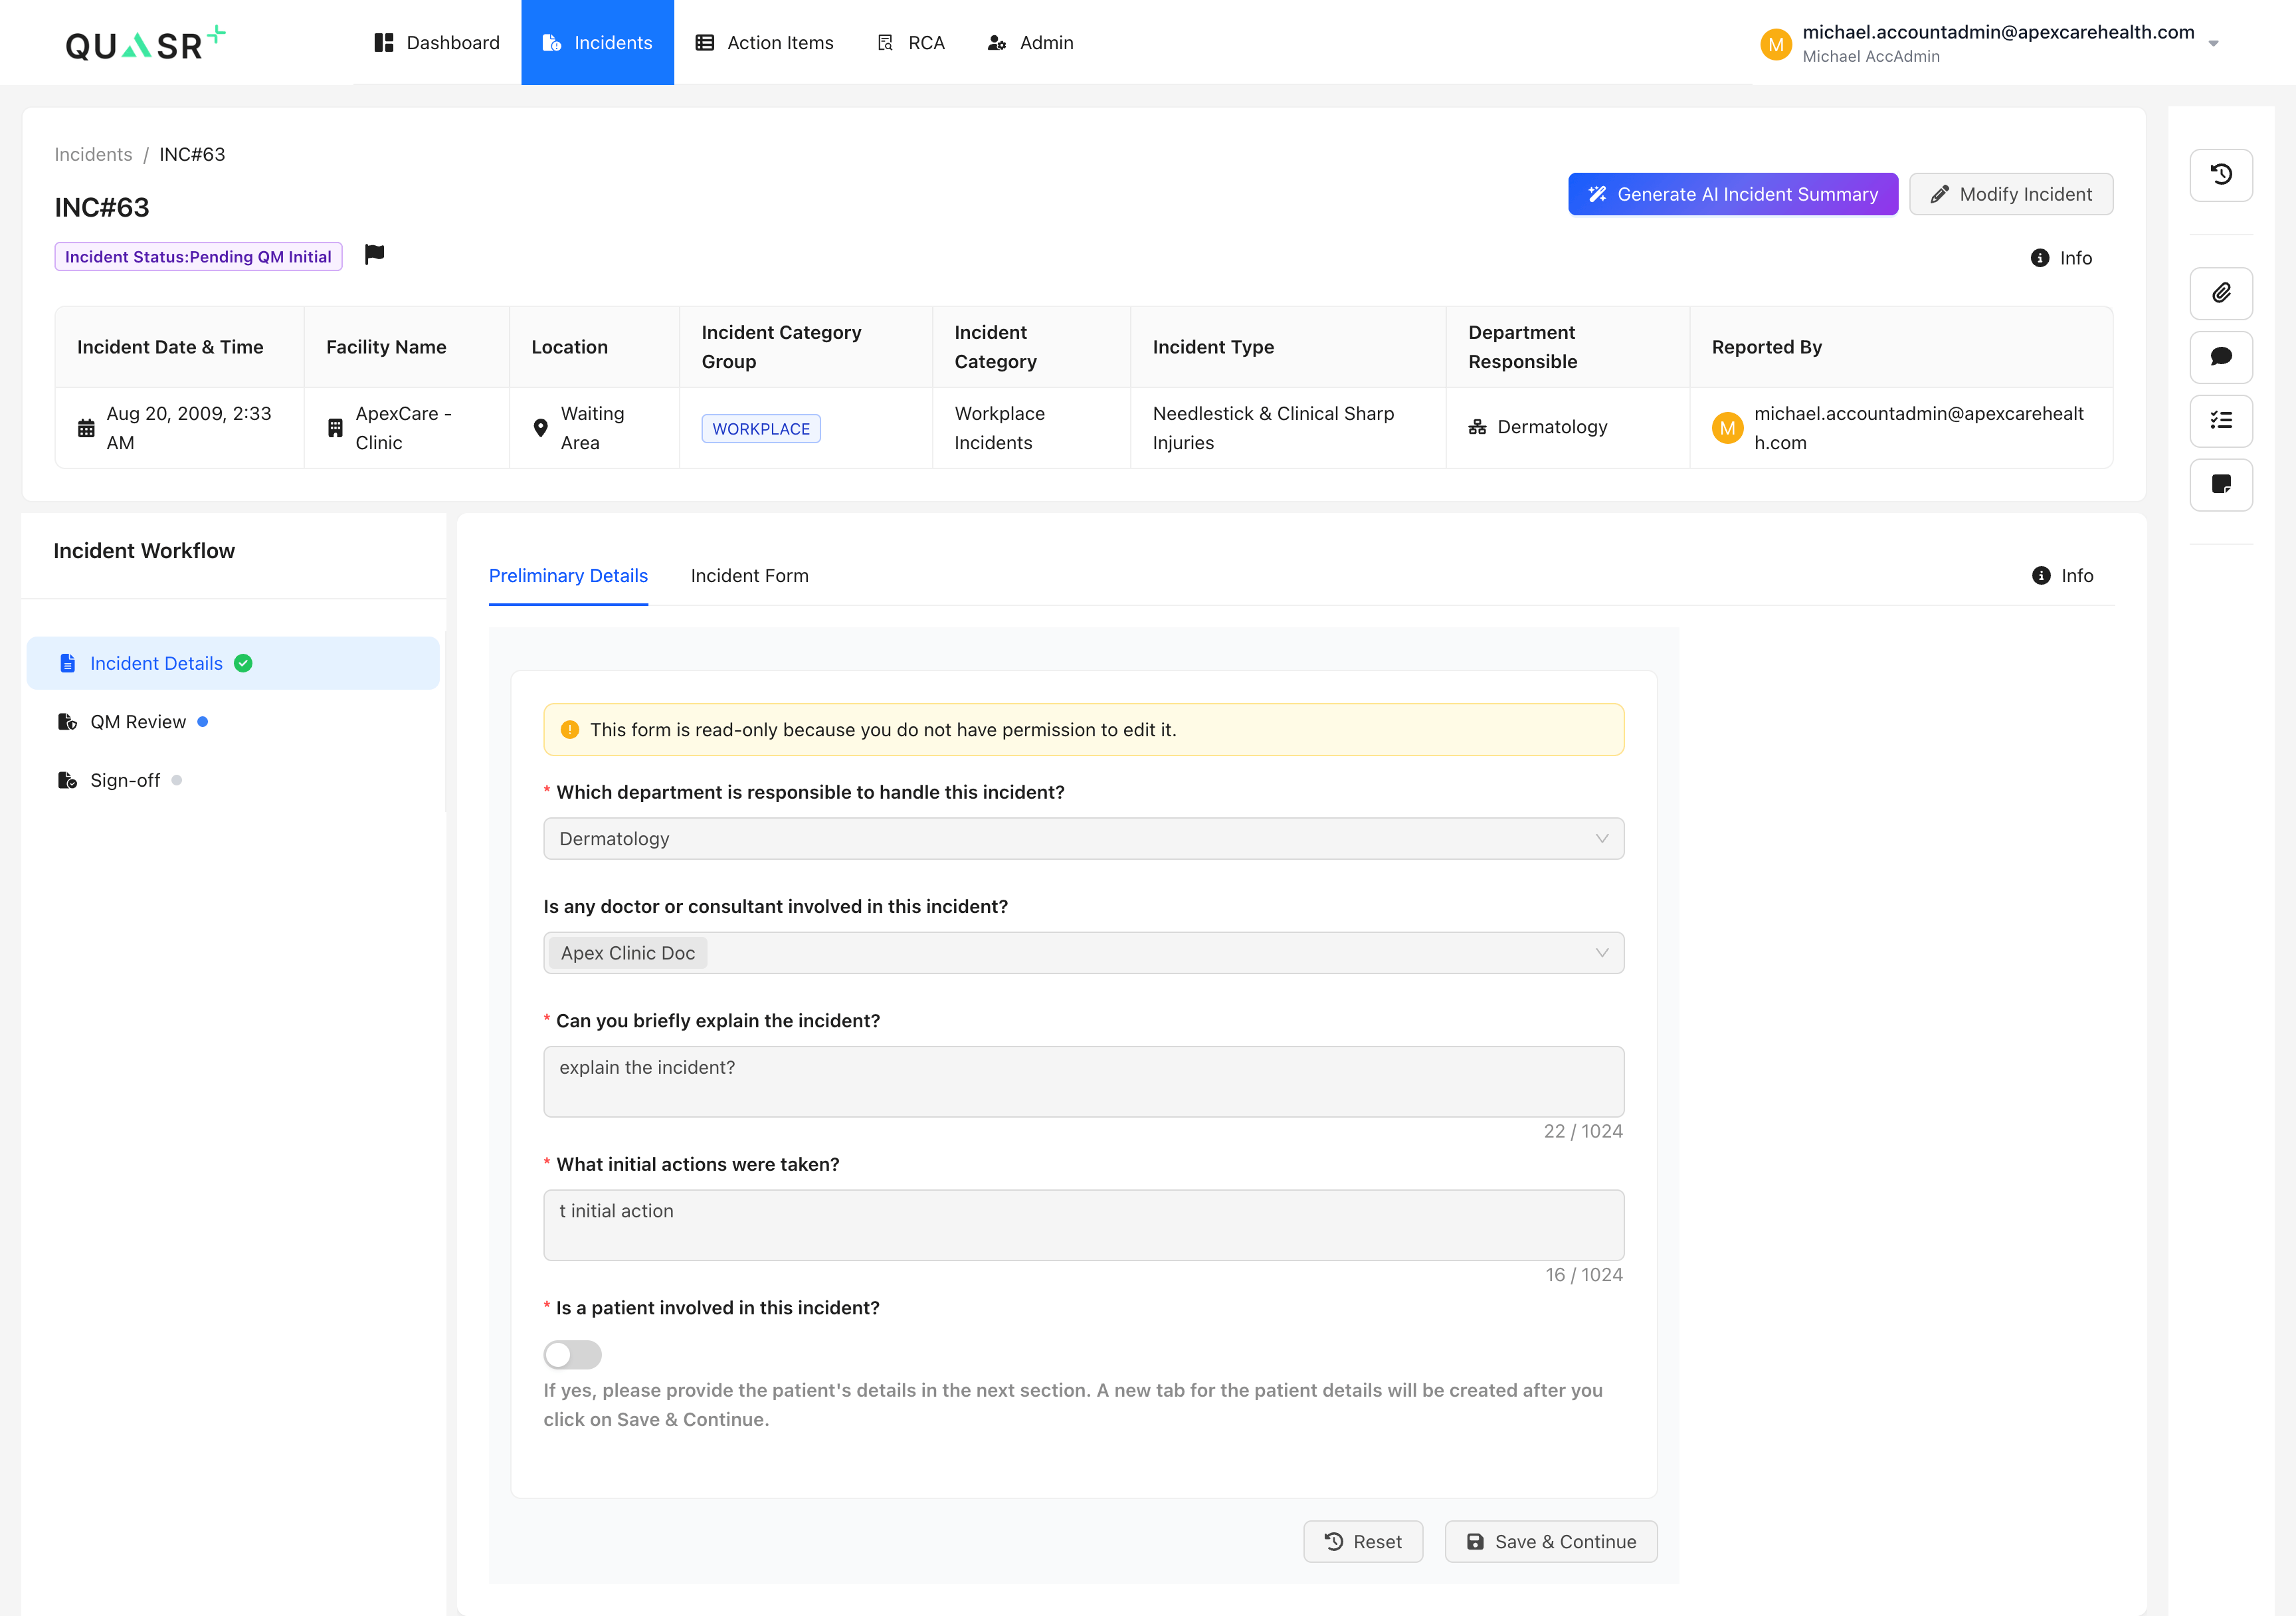Click Info icon in Preliminary Details panel
This screenshot has width=2296, height=1616.
pyautogui.click(x=2041, y=576)
